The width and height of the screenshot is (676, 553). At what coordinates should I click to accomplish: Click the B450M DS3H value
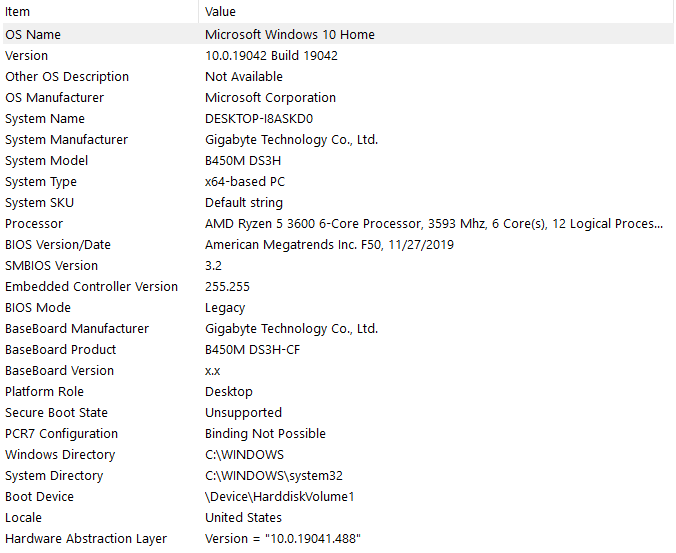[x=243, y=161]
